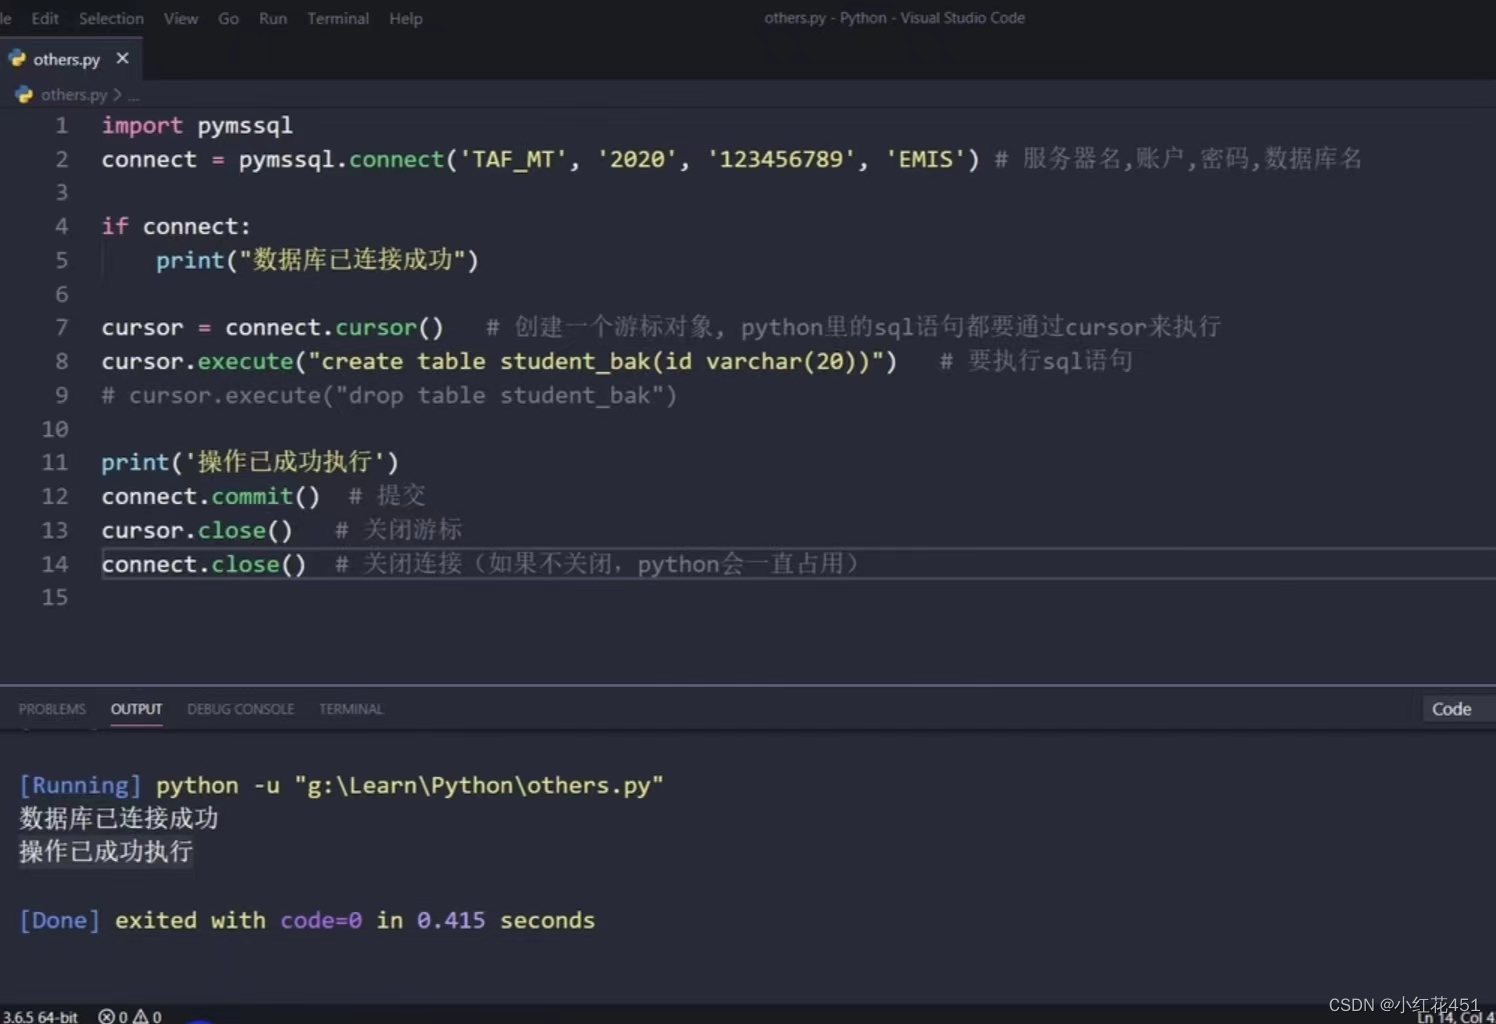Click the print statement on line 5
This screenshot has width=1496, height=1024.
pos(317,260)
